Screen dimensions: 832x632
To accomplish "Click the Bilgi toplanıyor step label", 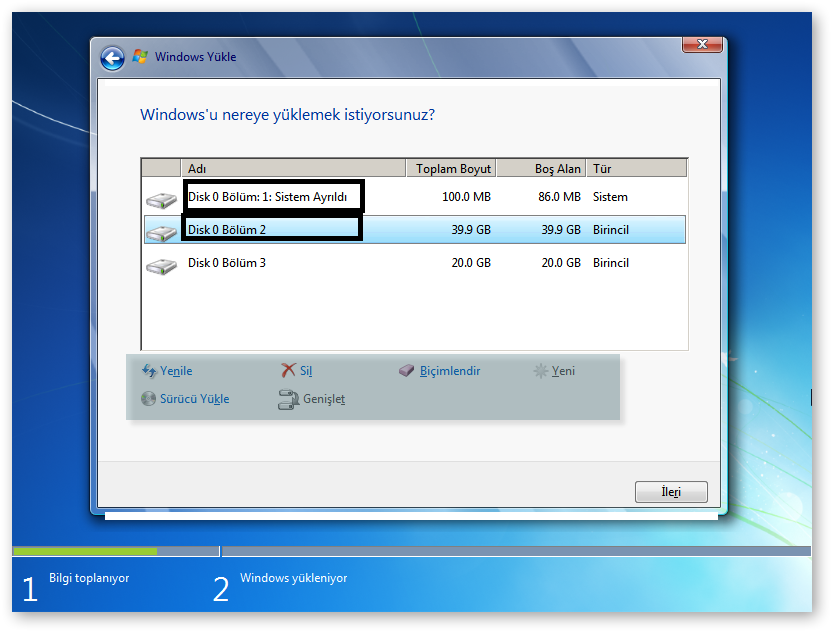I will 89,578.
